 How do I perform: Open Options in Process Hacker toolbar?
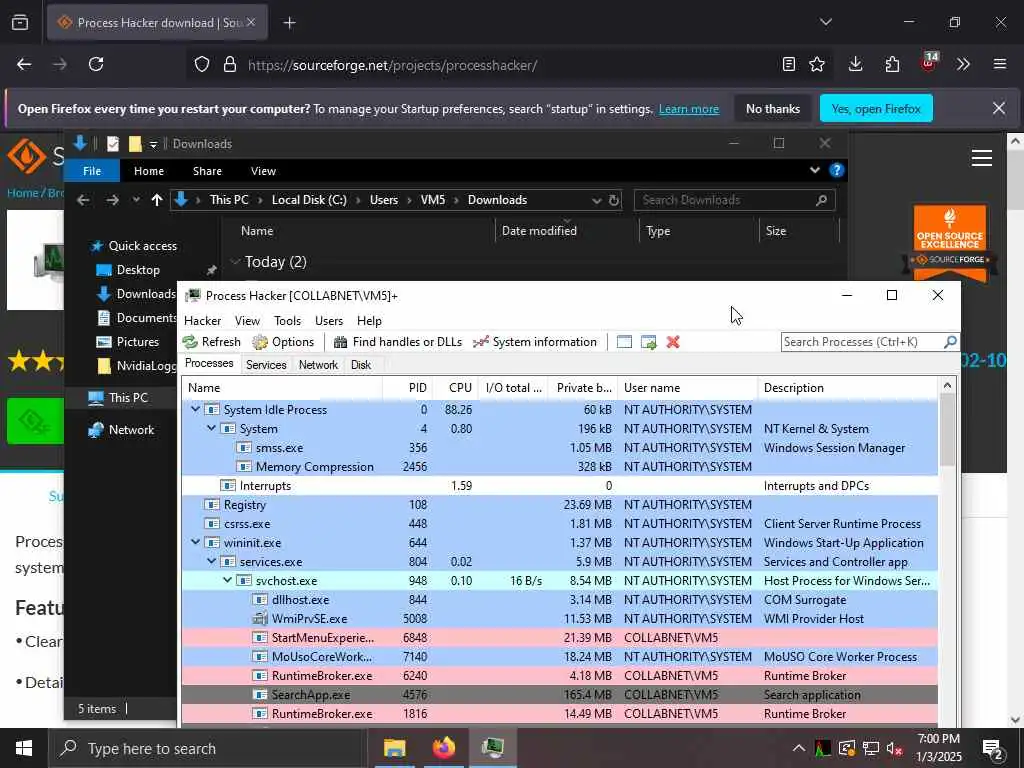pyautogui.click(x=283, y=342)
